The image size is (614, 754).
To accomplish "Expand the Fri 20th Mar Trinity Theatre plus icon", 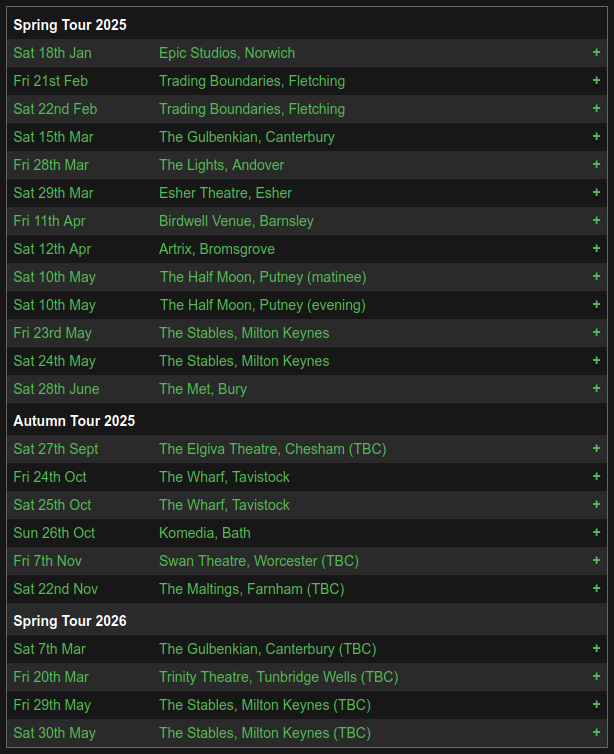I will [596, 676].
